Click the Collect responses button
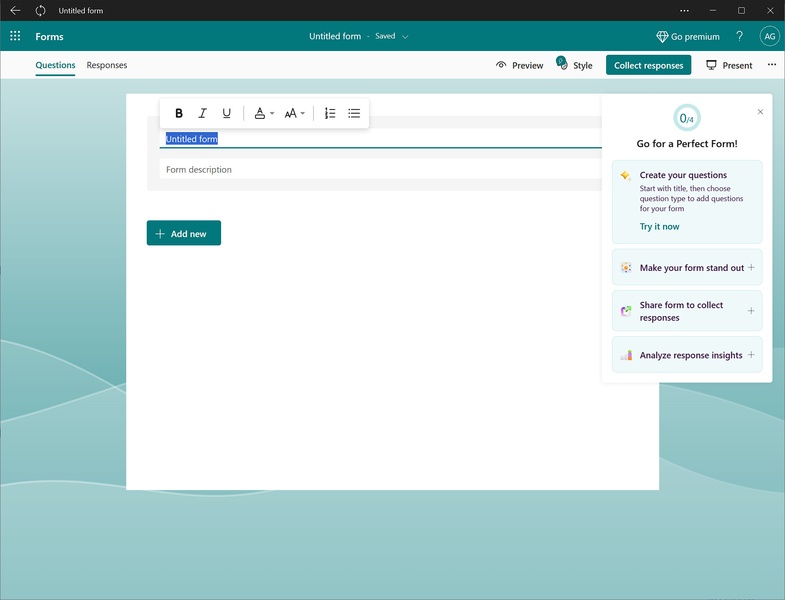The width and height of the screenshot is (785, 600). click(x=648, y=66)
